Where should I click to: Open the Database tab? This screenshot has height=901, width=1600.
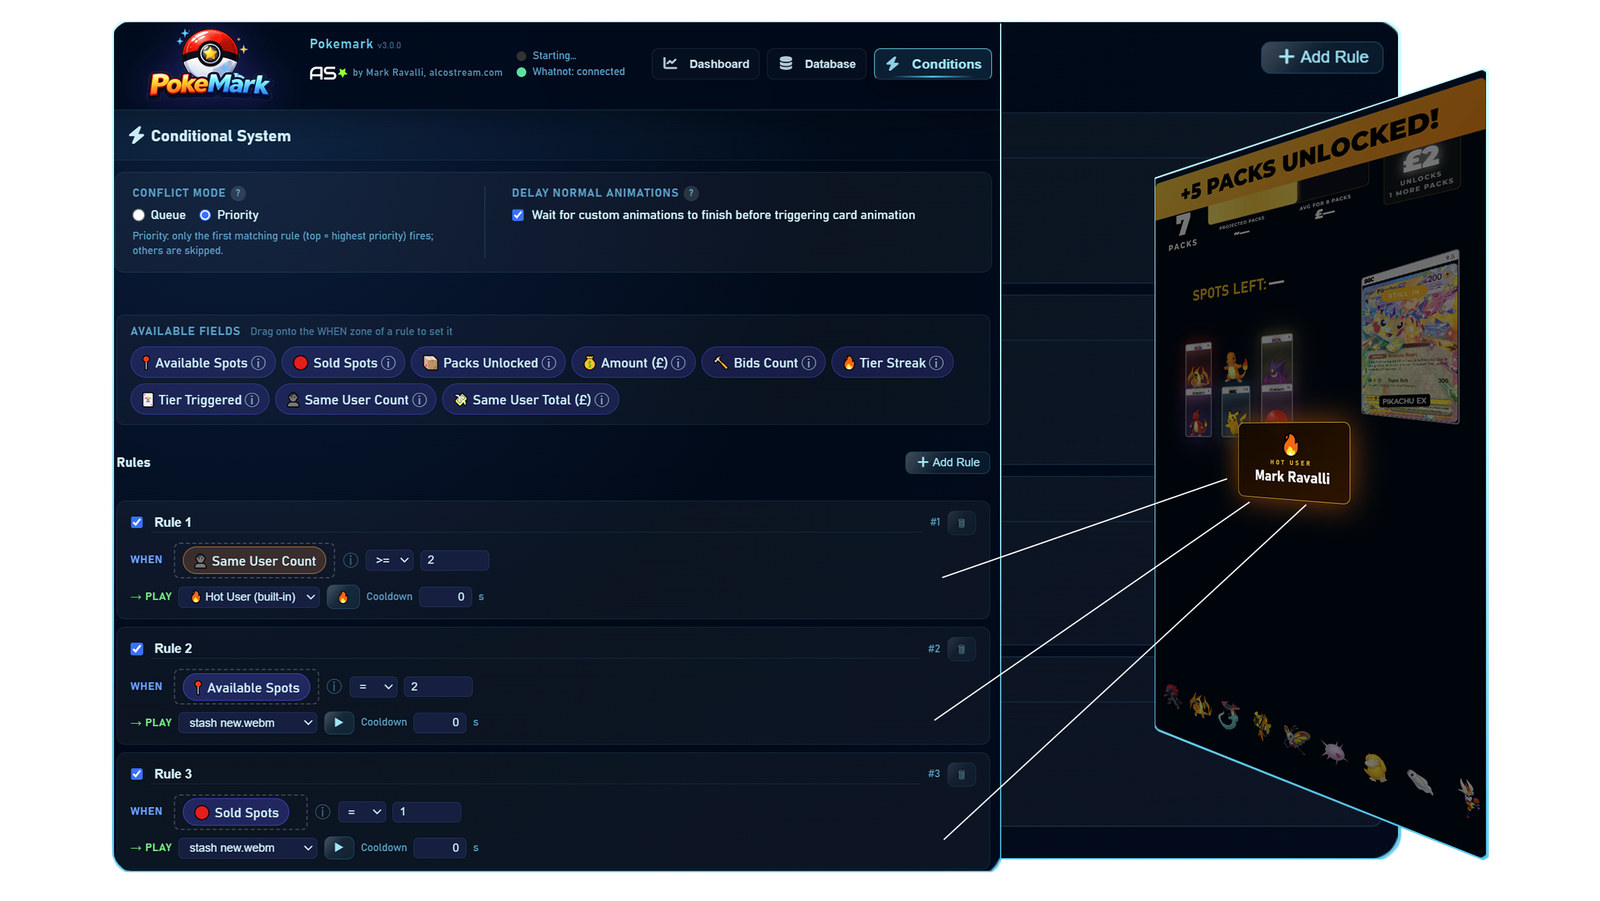click(x=817, y=64)
